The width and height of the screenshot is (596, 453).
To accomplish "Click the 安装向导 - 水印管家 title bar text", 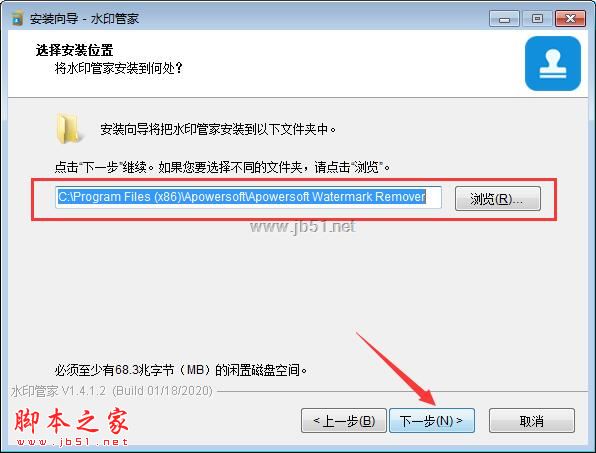I will coord(84,19).
